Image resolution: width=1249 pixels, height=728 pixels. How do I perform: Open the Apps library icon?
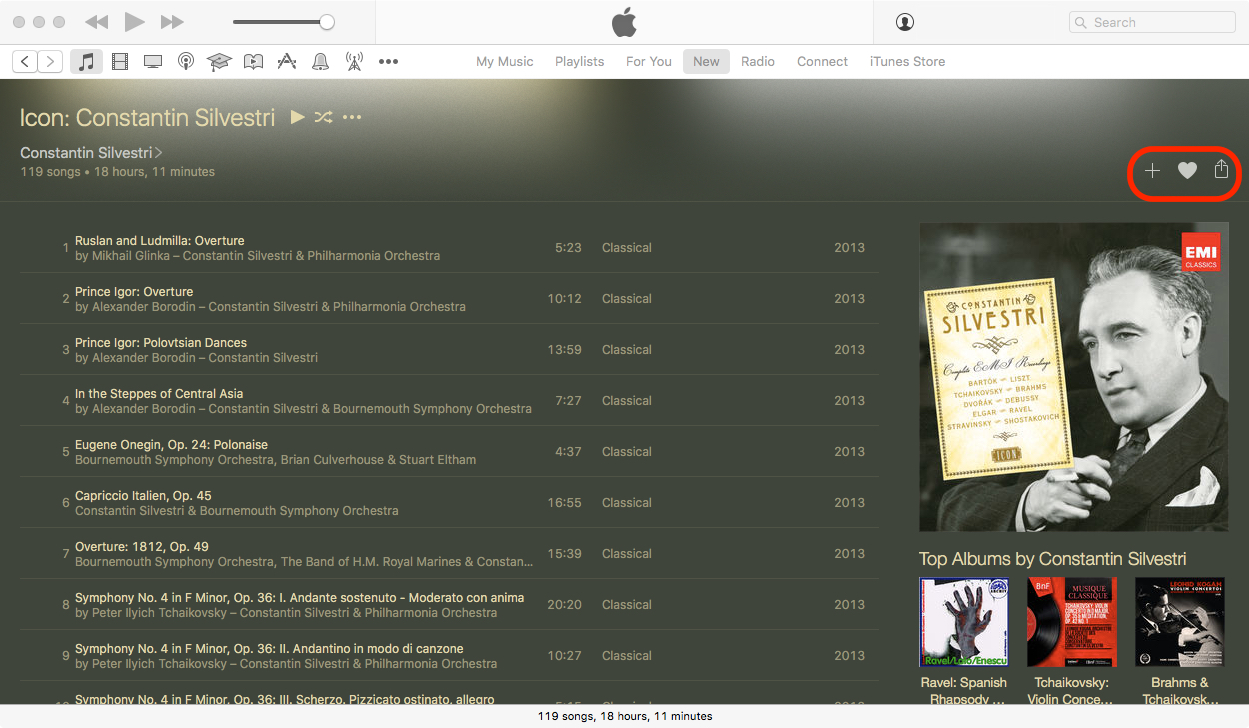[x=287, y=62]
